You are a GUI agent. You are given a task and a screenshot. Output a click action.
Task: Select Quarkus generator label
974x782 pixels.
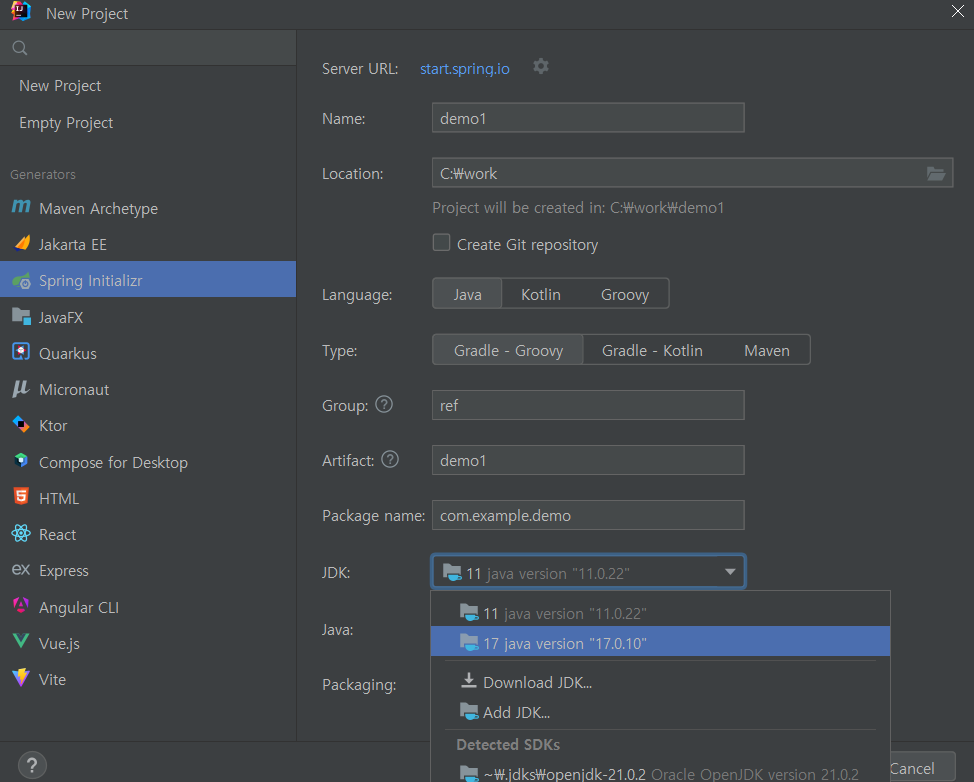(68, 353)
